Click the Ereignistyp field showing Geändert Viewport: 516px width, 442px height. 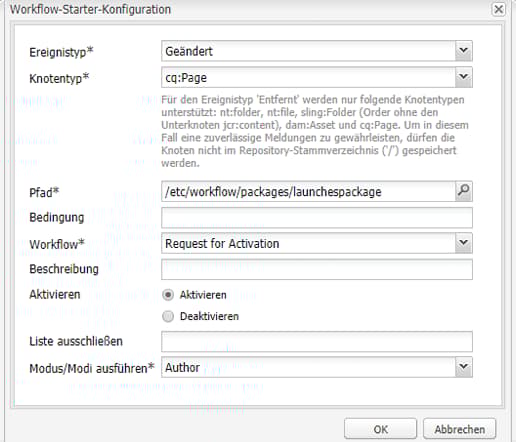click(308, 51)
